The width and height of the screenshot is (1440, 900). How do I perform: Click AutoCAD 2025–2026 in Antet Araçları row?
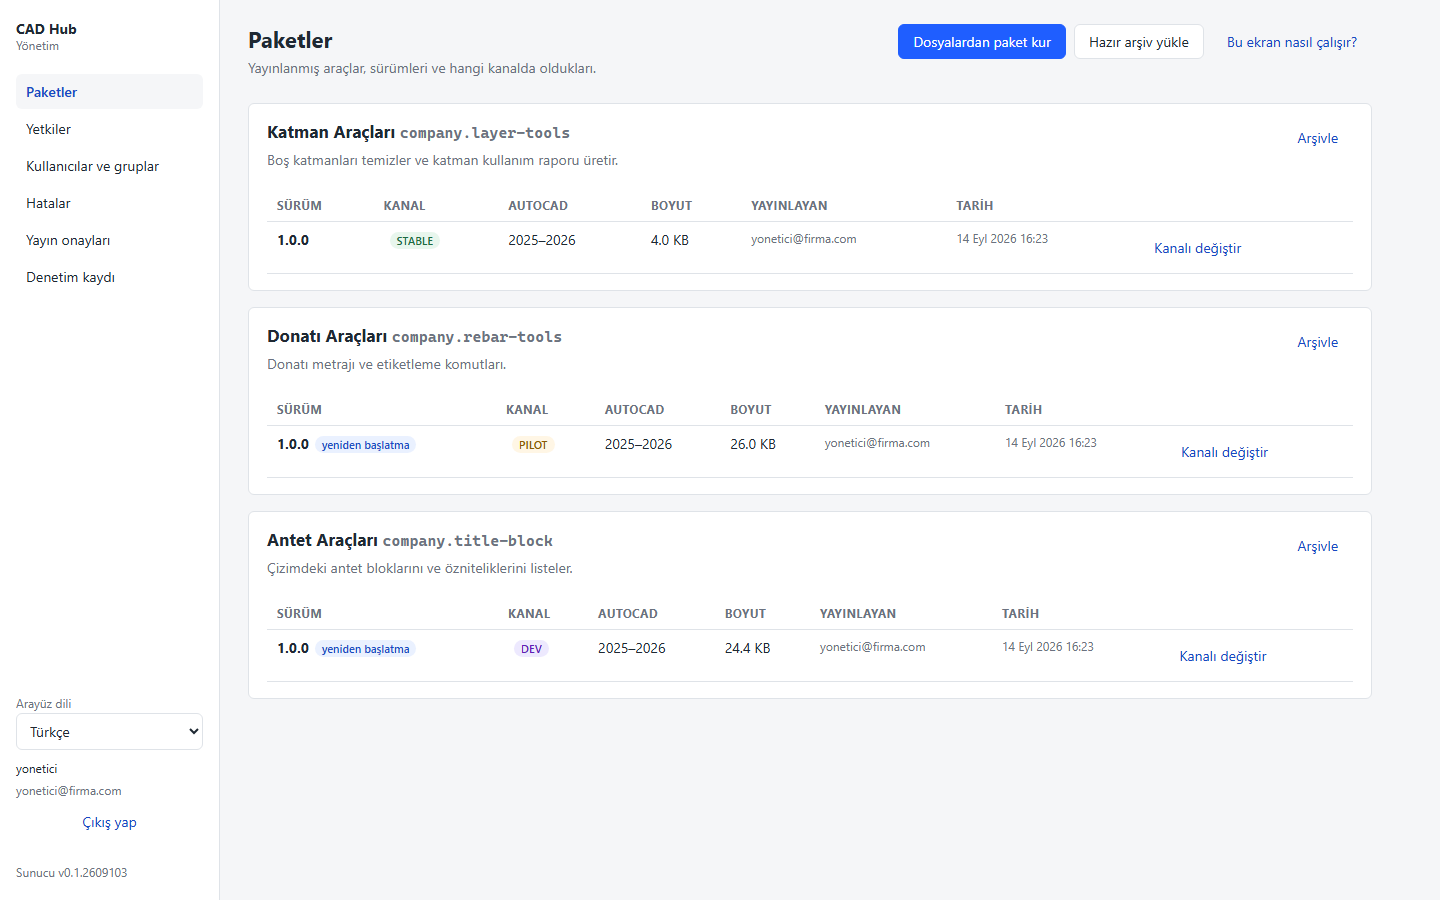(632, 648)
